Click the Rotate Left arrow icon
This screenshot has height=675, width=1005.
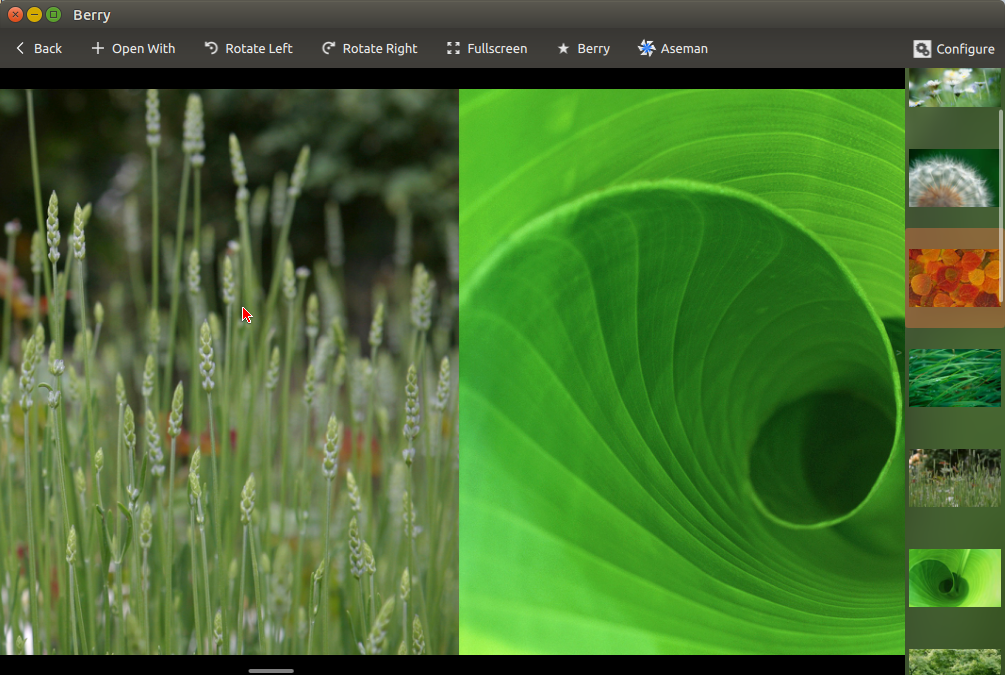[x=211, y=48]
